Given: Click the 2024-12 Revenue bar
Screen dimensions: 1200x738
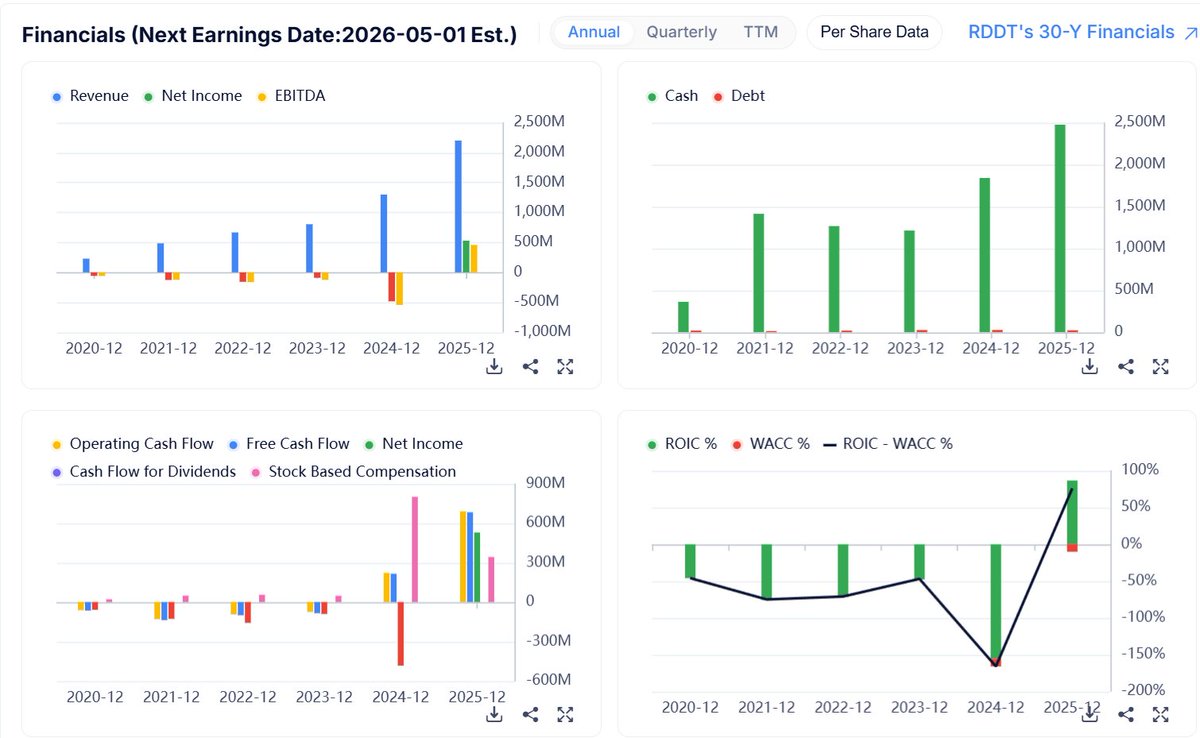Looking at the screenshot, I should pyautogui.click(x=384, y=233).
